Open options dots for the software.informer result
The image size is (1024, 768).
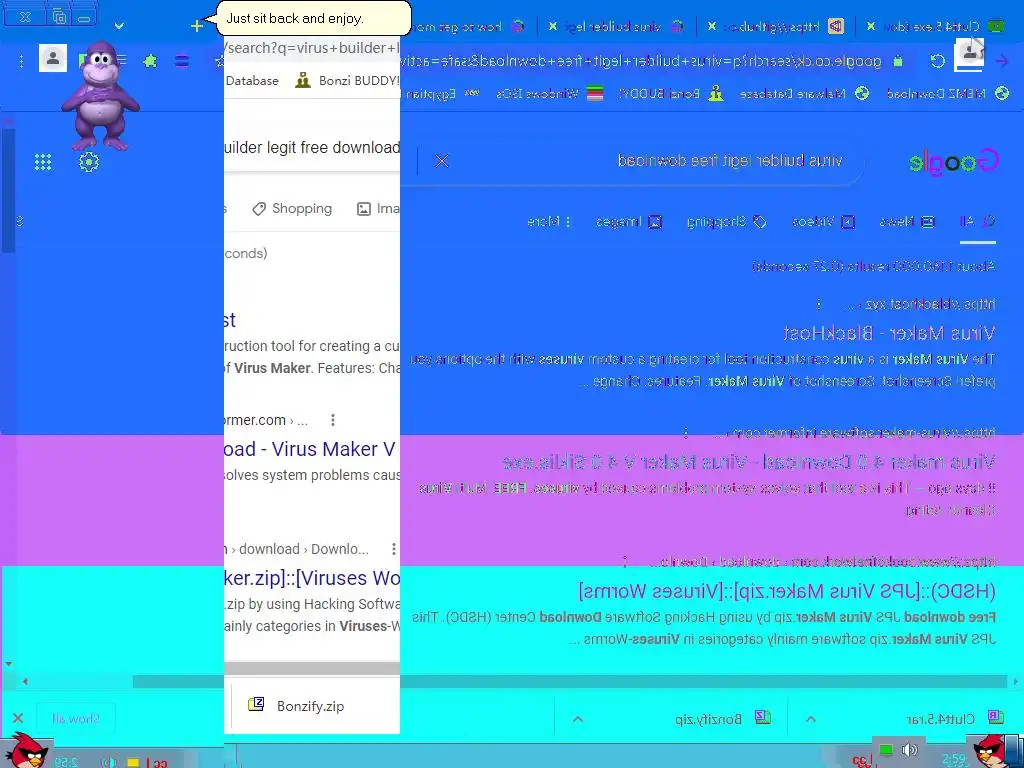pyautogui.click(x=685, y=432)
